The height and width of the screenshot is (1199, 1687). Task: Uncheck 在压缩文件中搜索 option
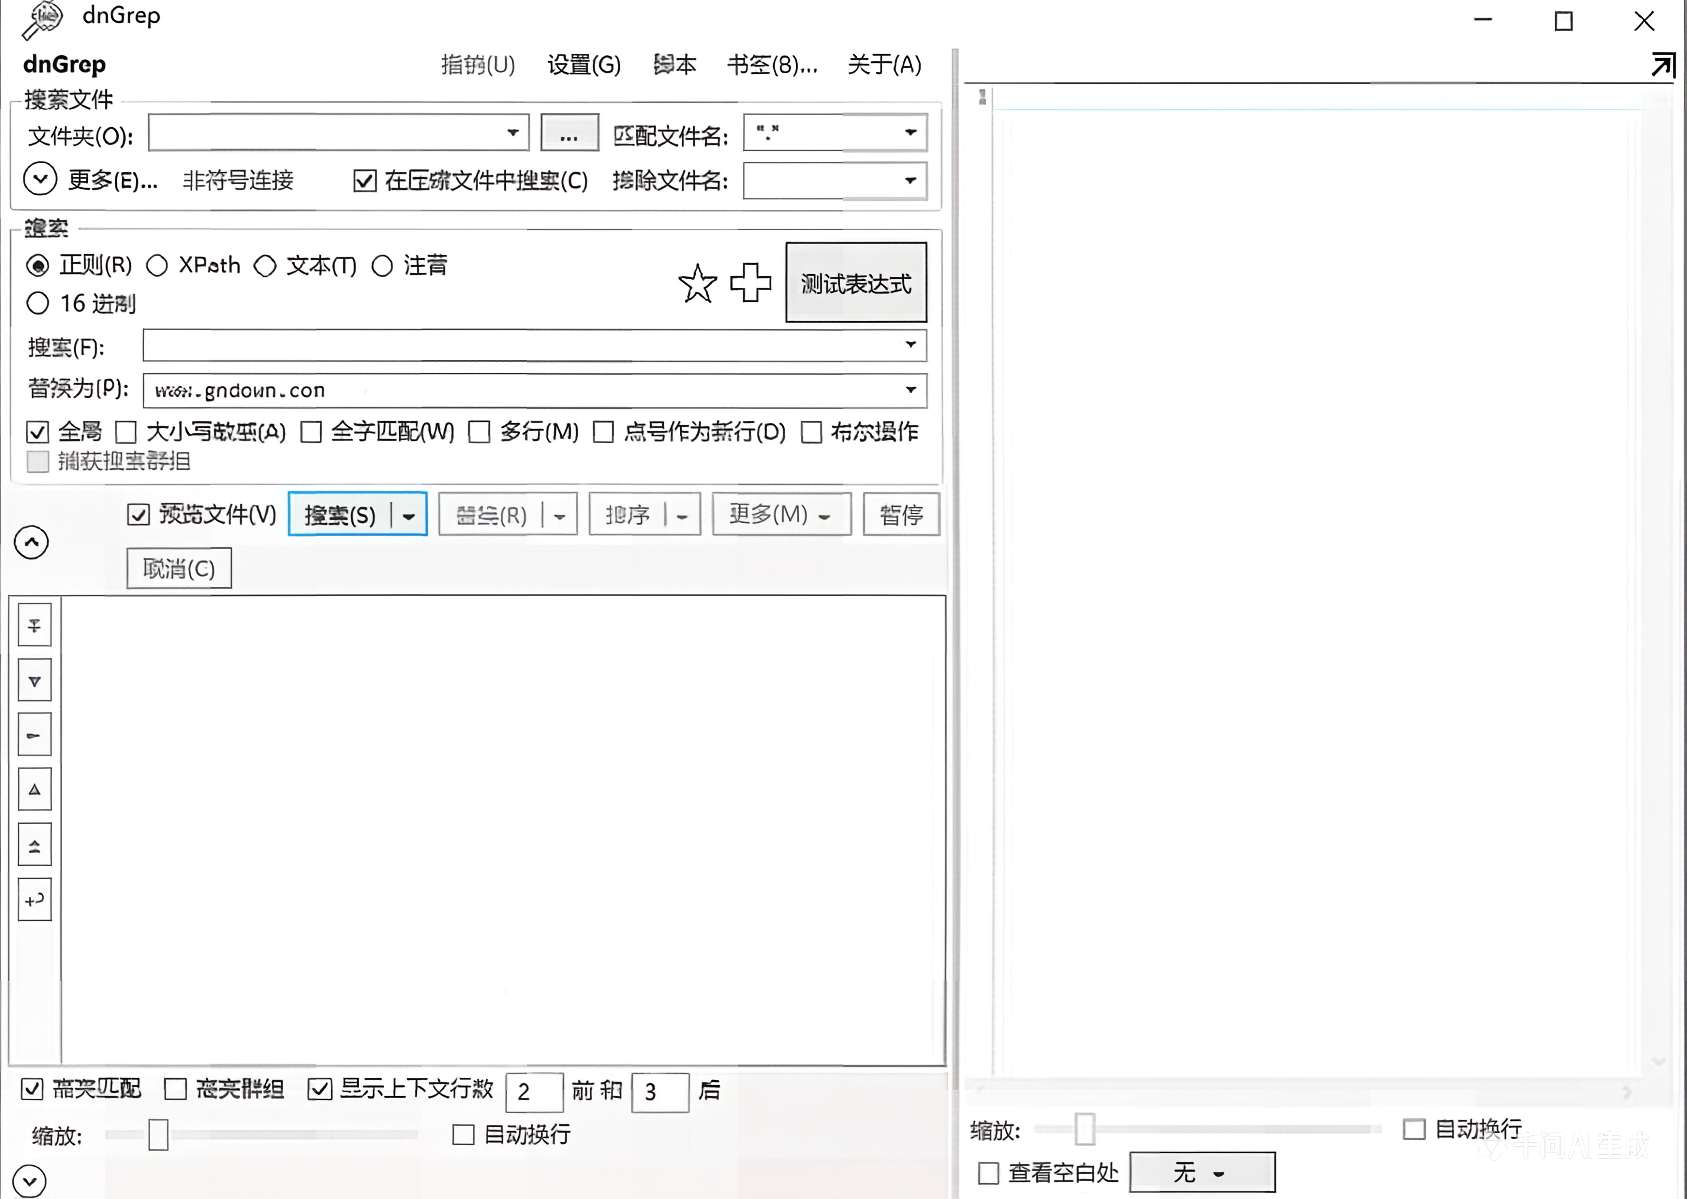click(364, 180)
